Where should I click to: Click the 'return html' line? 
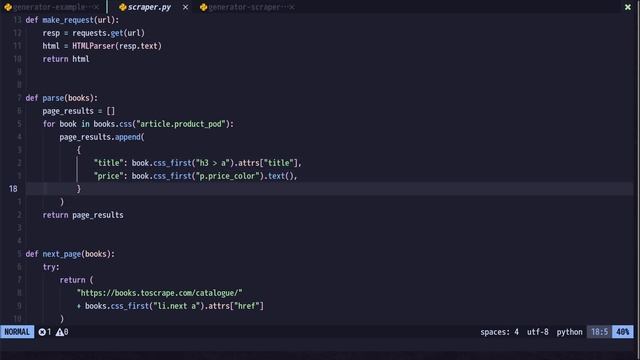pos(66,59)
